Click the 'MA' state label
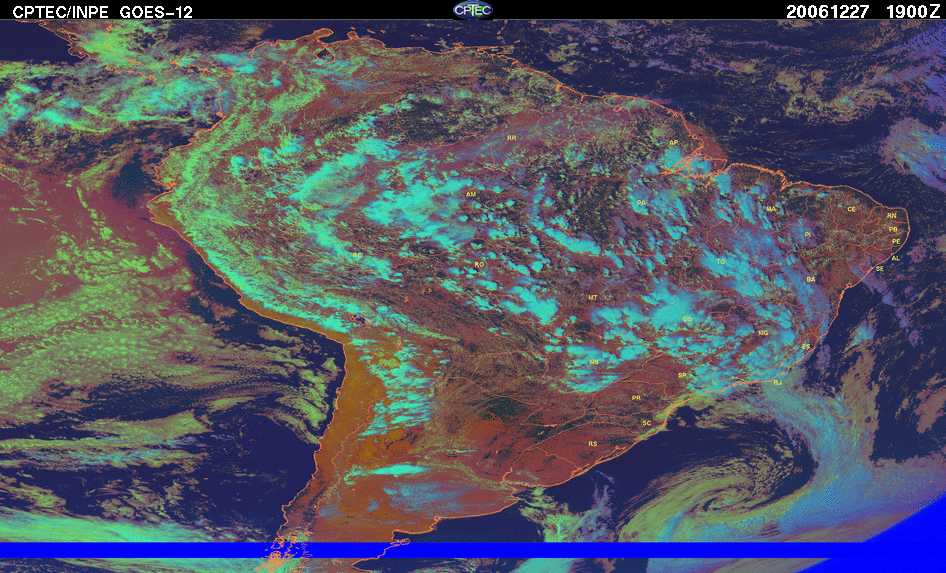 tap(771, 209)
